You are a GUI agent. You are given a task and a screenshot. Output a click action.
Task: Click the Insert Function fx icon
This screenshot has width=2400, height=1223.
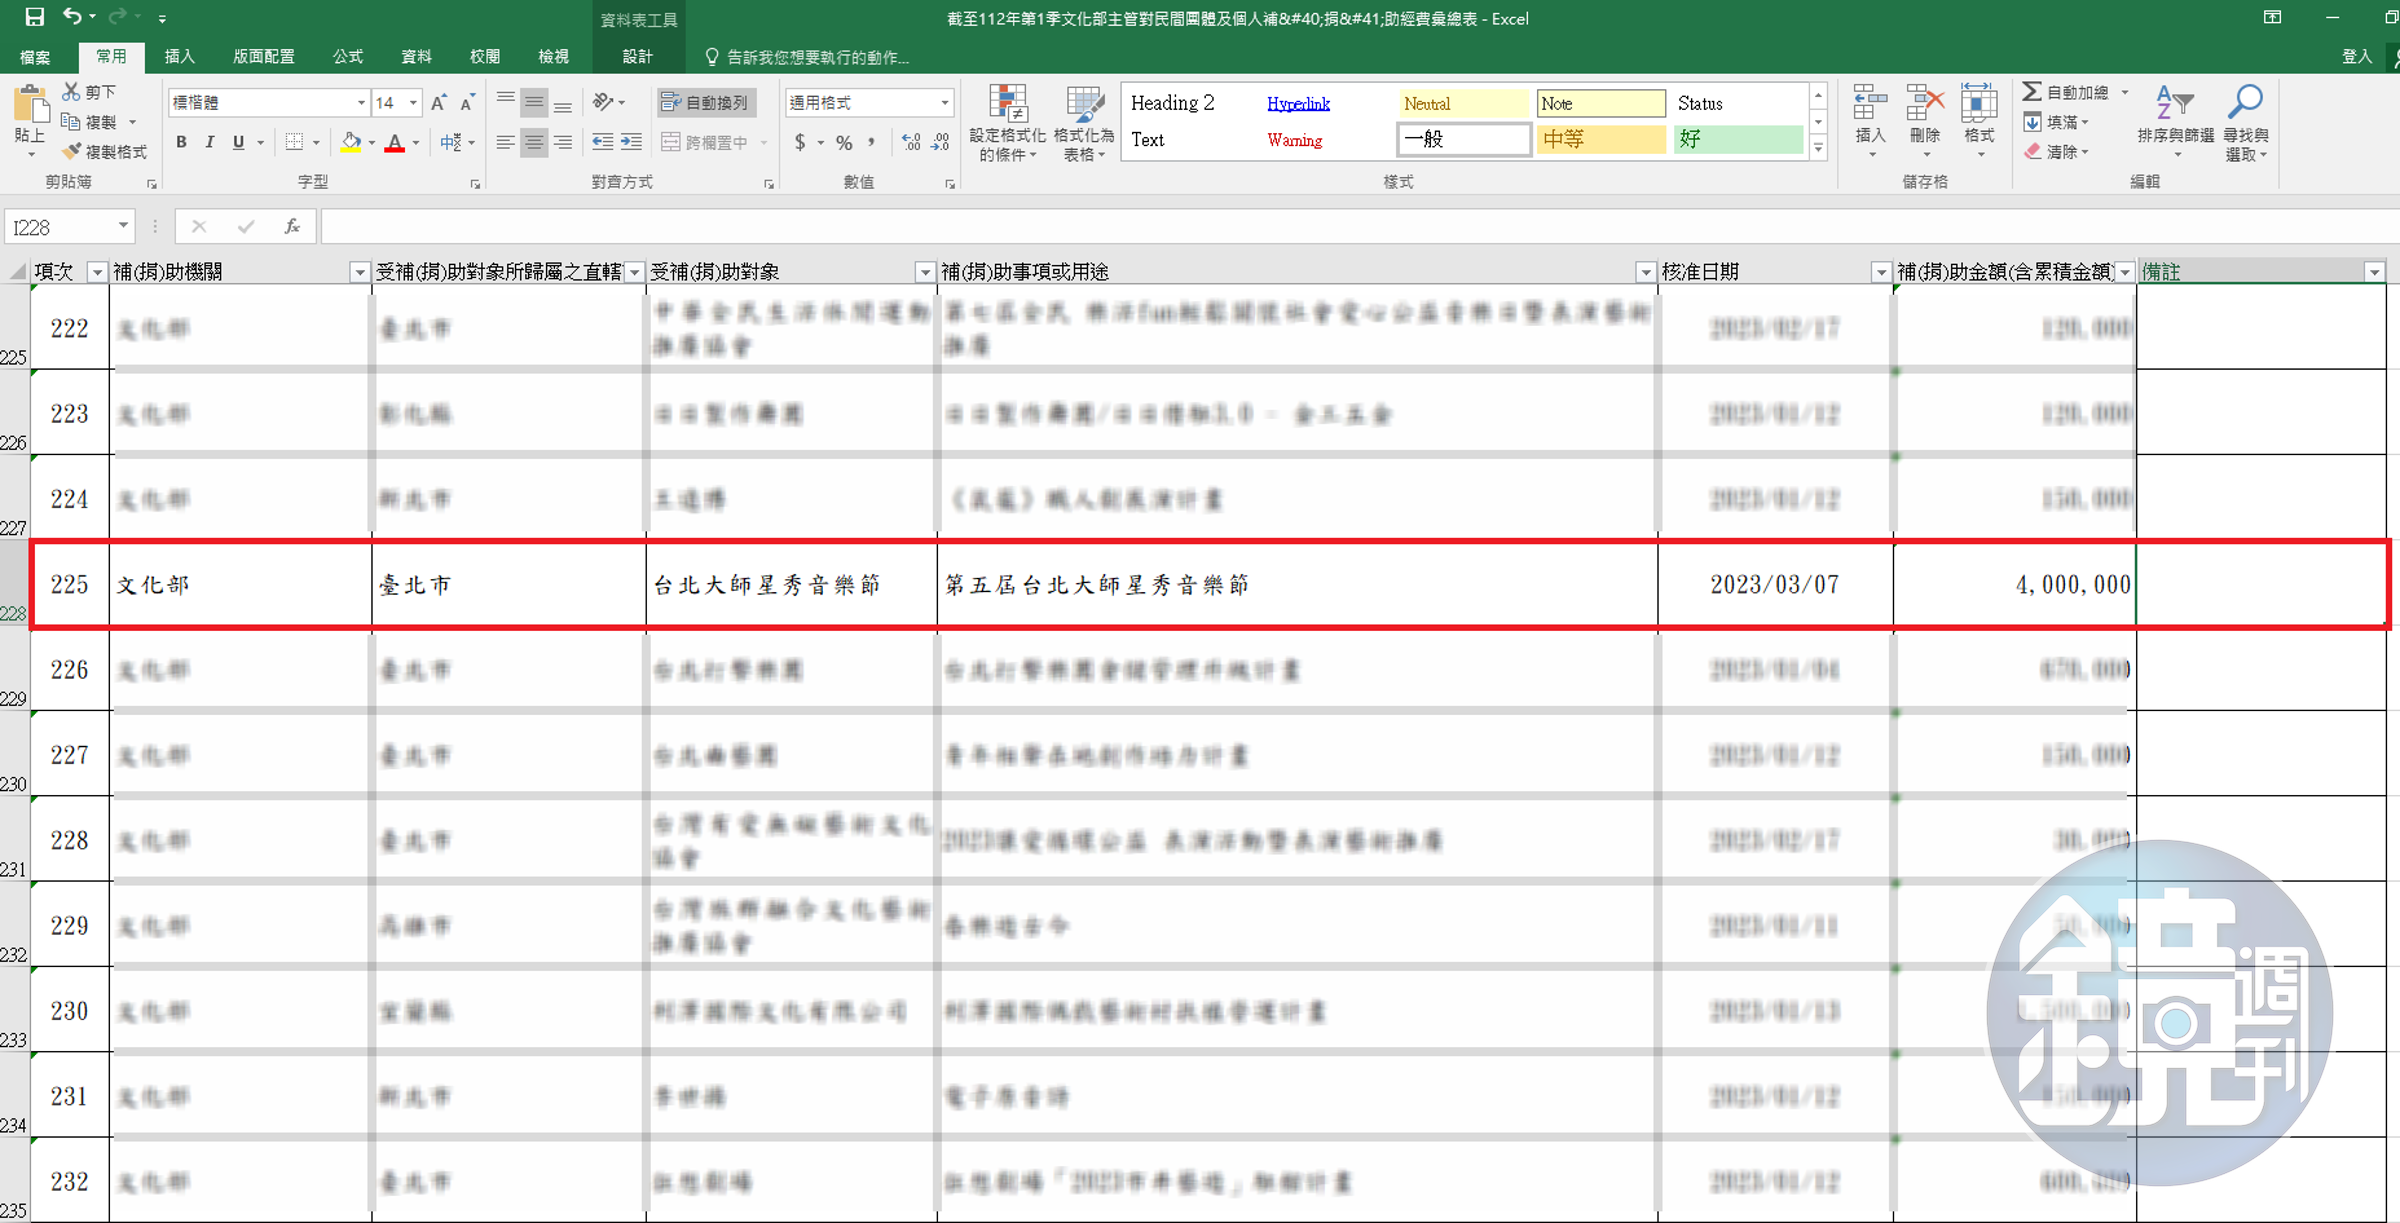pos(292,227)
